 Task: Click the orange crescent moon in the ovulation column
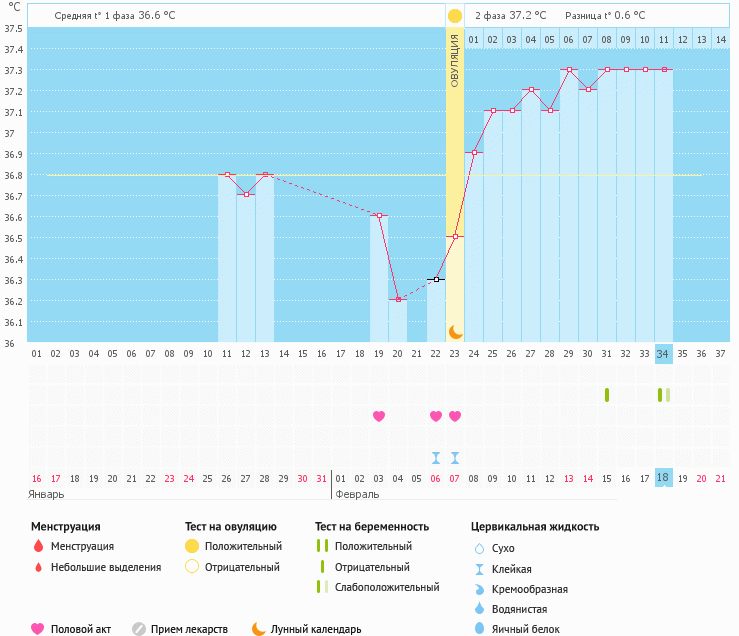pyautogui.click(x=455, y=331)
